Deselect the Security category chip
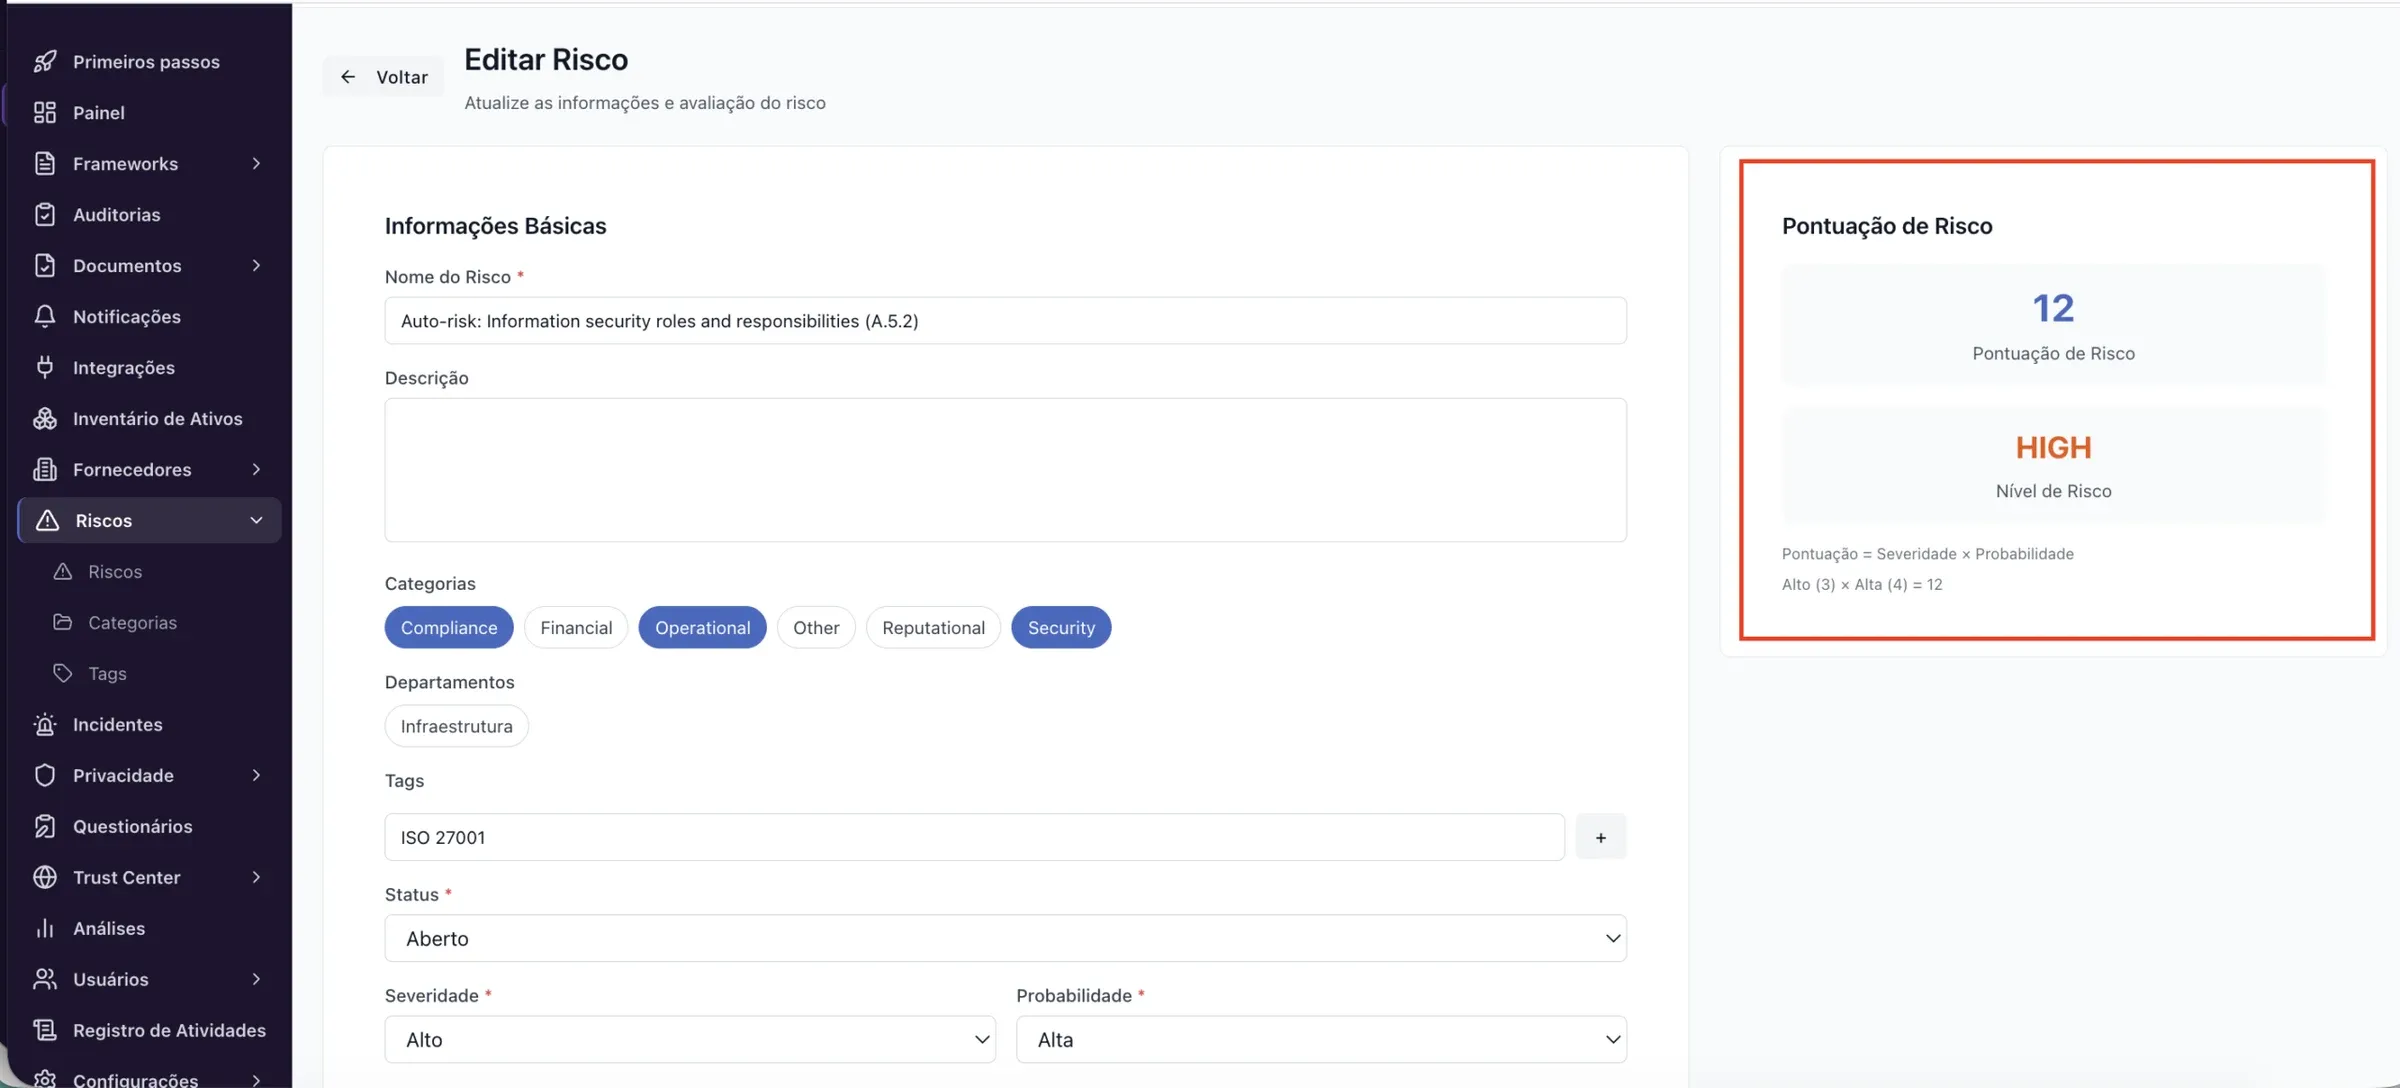Image resolution: width=2400 pixels, height=1088 pixels. tap(1061, 627)
